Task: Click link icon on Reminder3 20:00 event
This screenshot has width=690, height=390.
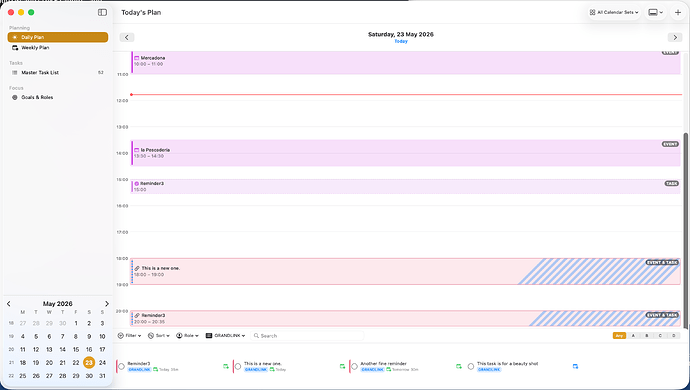Action: click(x=137, y=315)
